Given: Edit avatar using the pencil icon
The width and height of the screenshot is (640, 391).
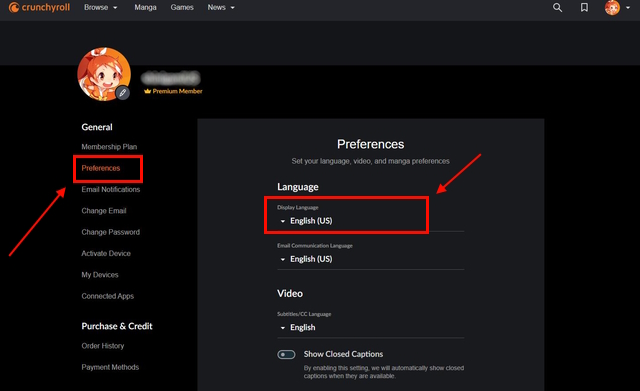Looking at the screenshot, I should point(122,93).
